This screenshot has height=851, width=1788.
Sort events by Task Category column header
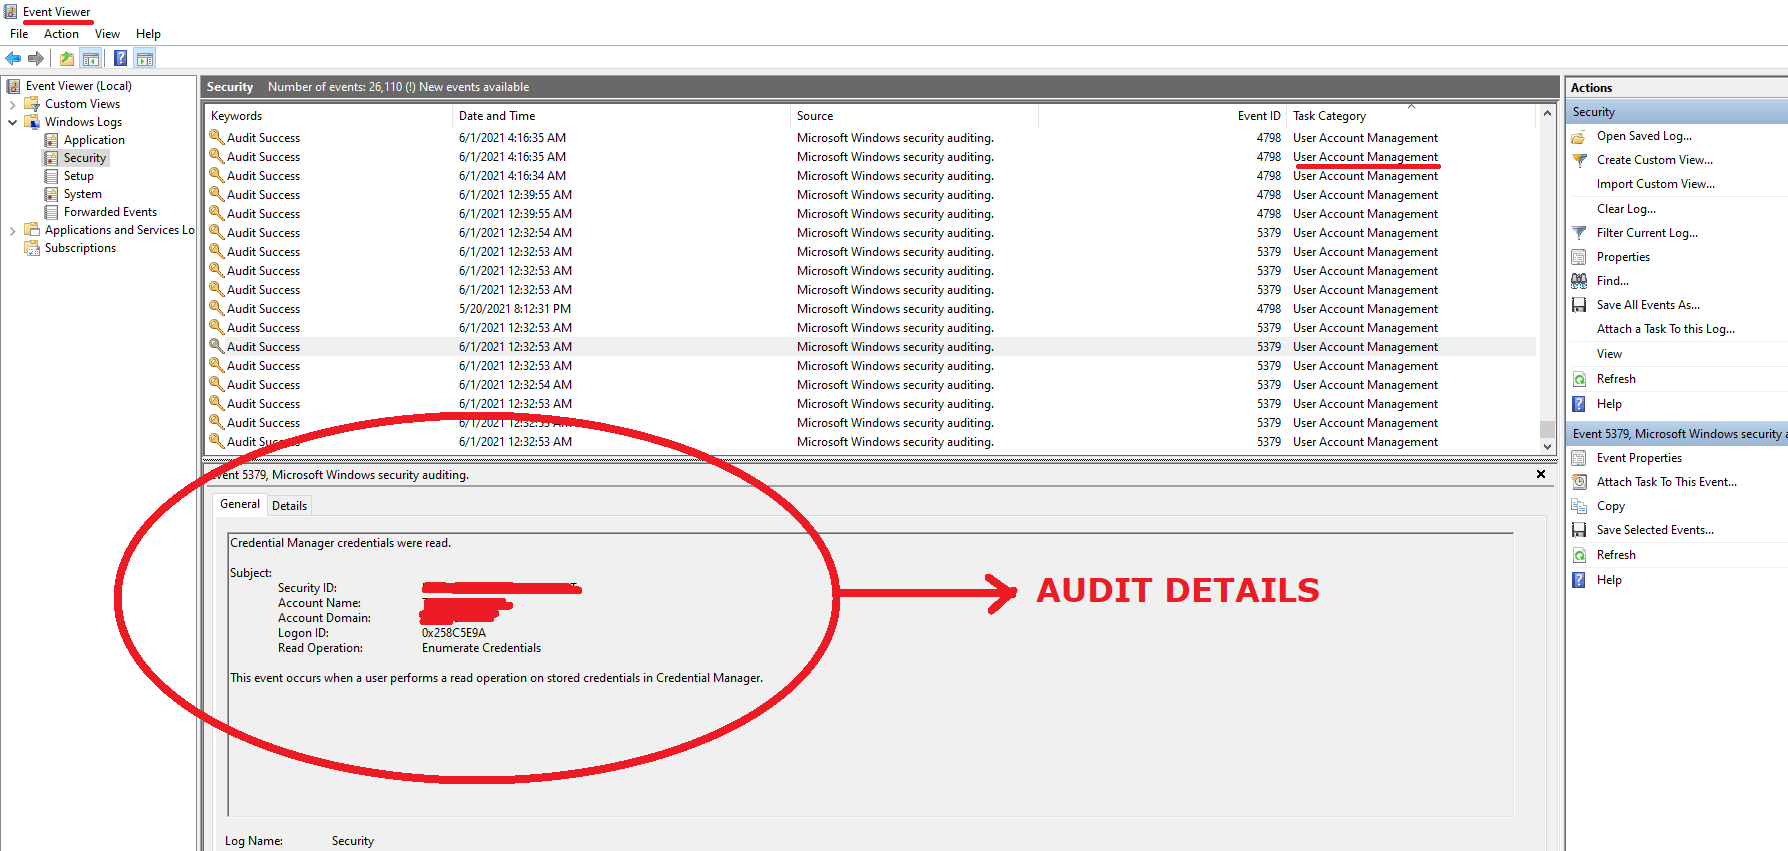coord(1411,116)
